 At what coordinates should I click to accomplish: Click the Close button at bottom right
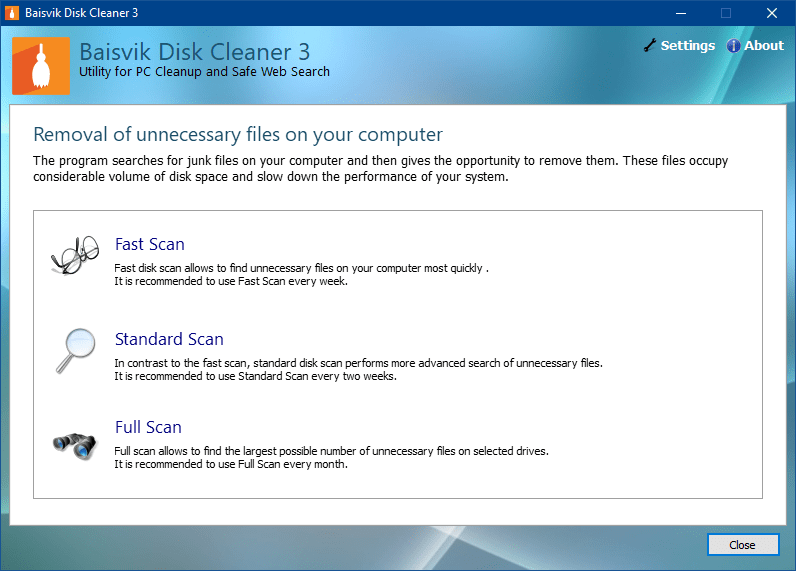click(x=743, y=545)
